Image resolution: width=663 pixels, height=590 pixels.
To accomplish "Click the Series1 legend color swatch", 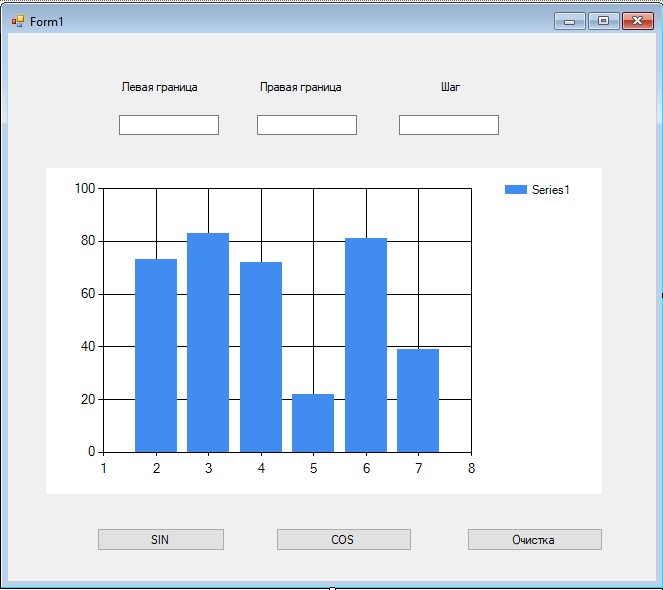I will tap(515, 190).
